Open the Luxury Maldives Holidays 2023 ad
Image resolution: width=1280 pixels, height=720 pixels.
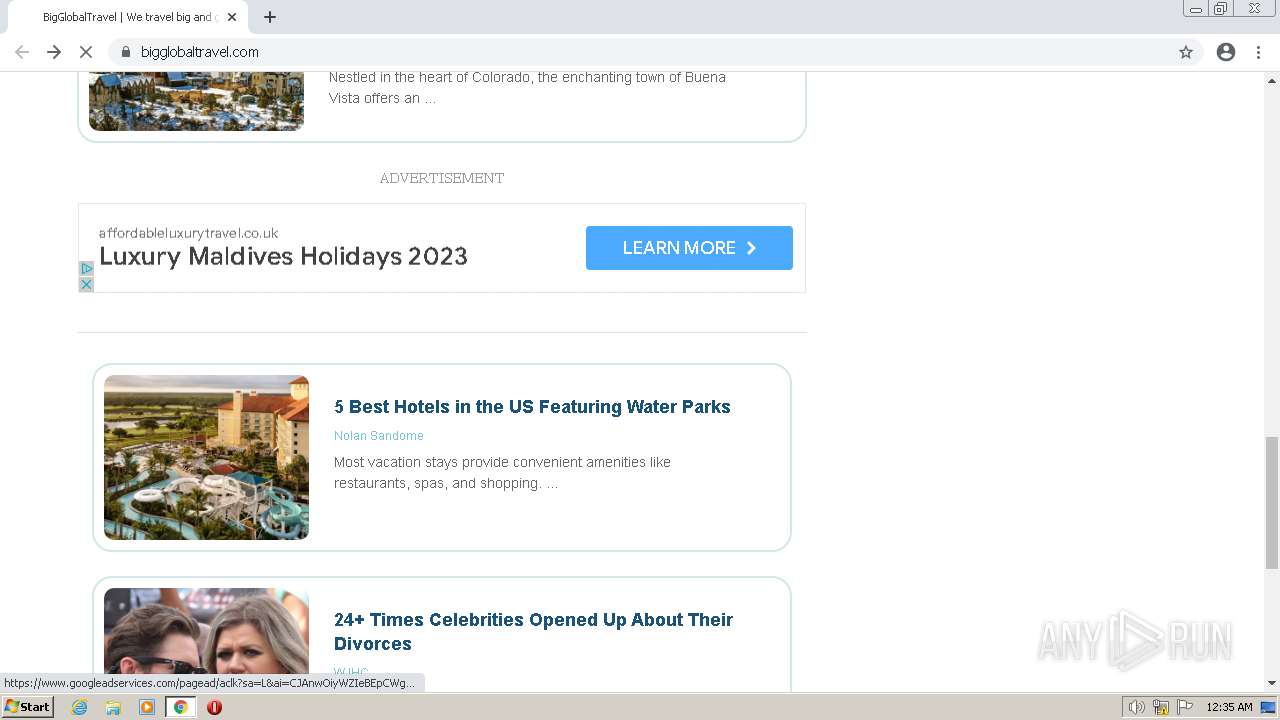click(283, 256)
